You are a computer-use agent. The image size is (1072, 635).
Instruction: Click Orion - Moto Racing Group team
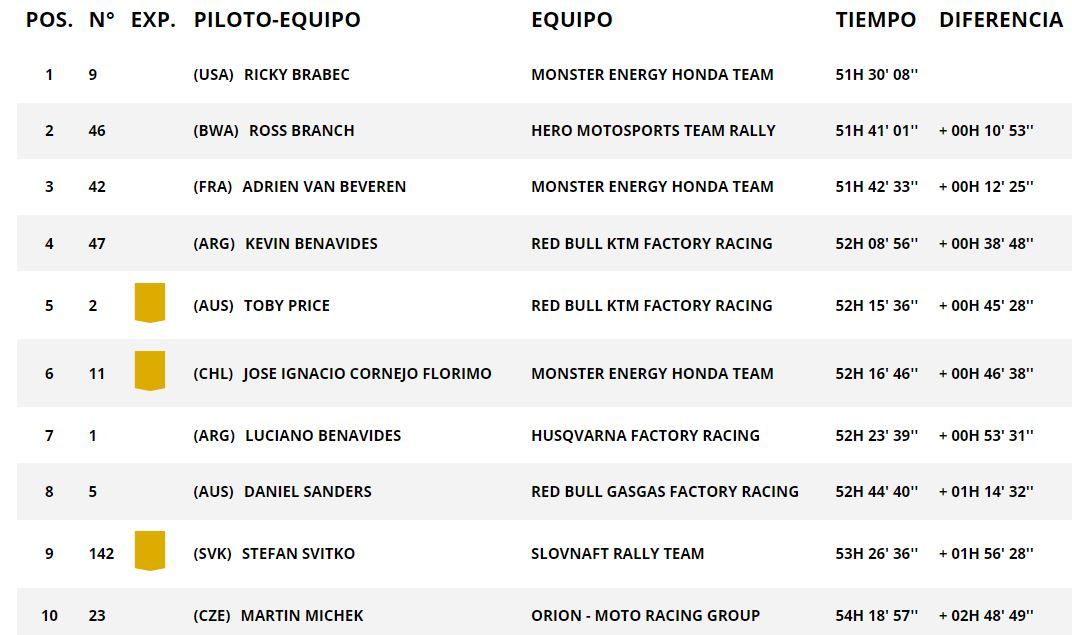(645, 616)
